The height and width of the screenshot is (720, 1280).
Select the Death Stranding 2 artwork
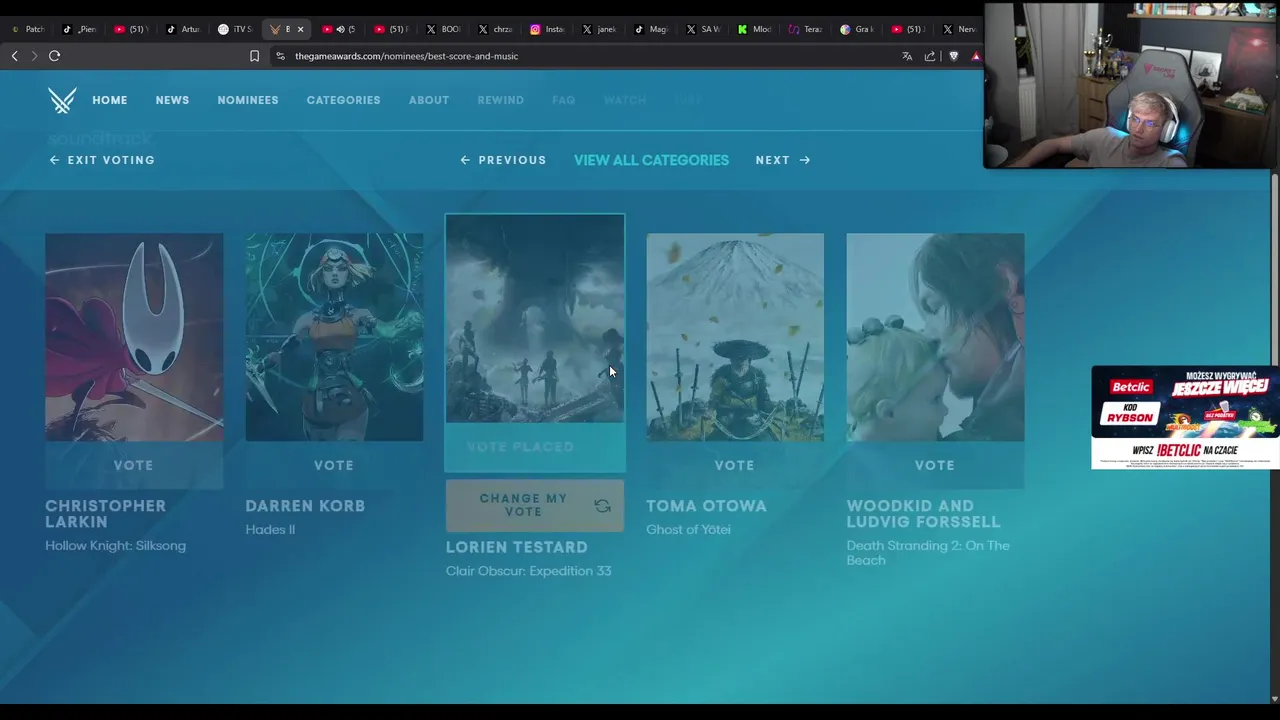coord(935,337)
